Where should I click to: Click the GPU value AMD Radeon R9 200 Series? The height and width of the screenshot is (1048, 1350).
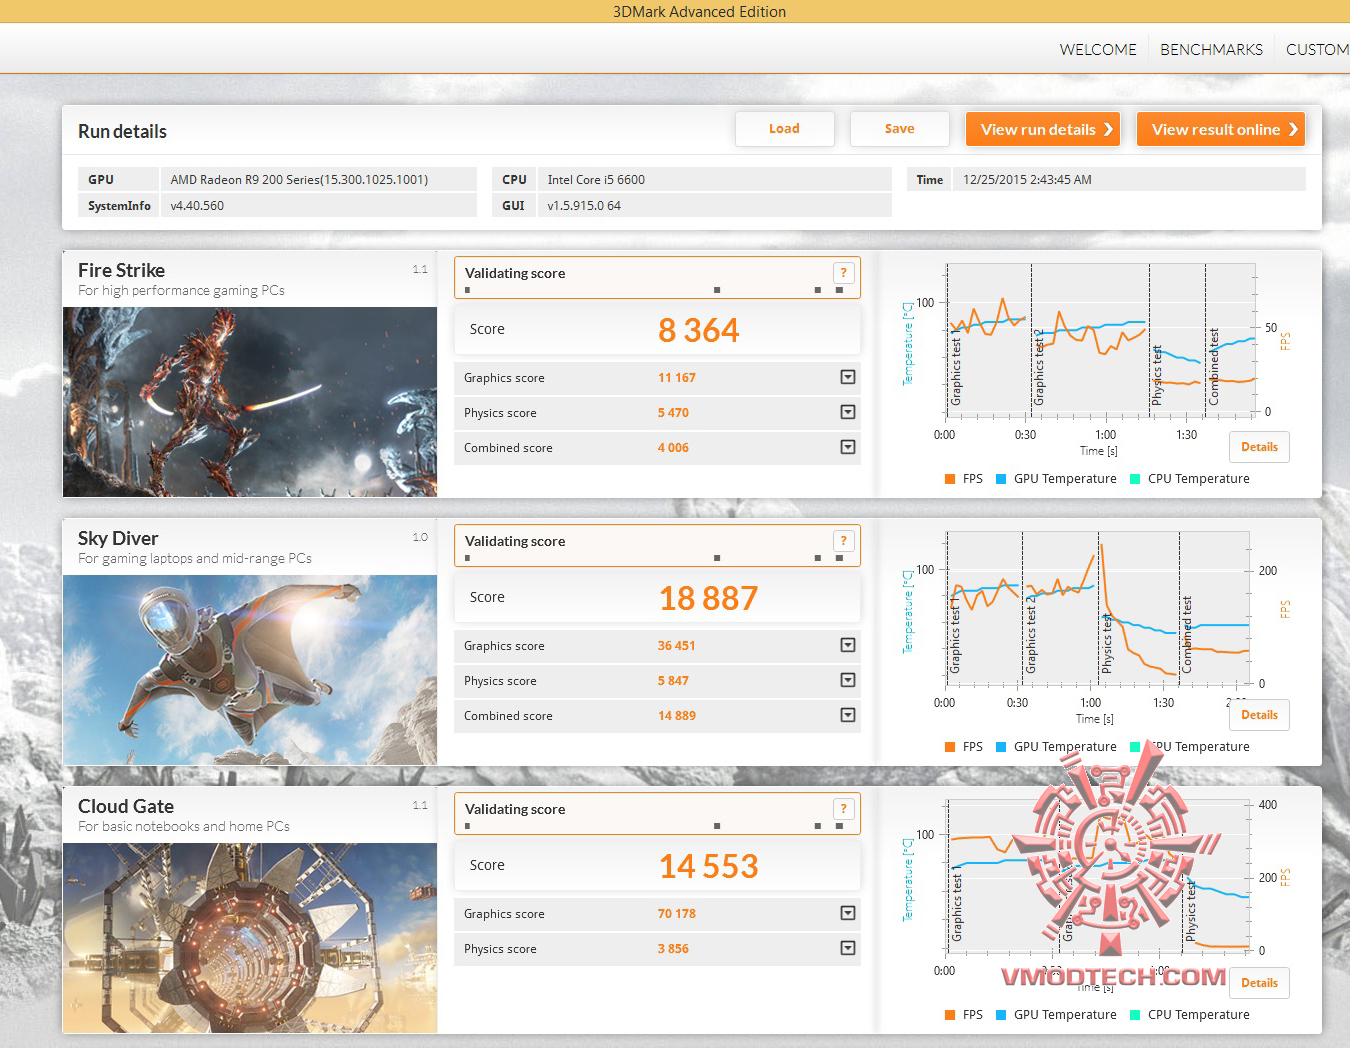(299, 180)
